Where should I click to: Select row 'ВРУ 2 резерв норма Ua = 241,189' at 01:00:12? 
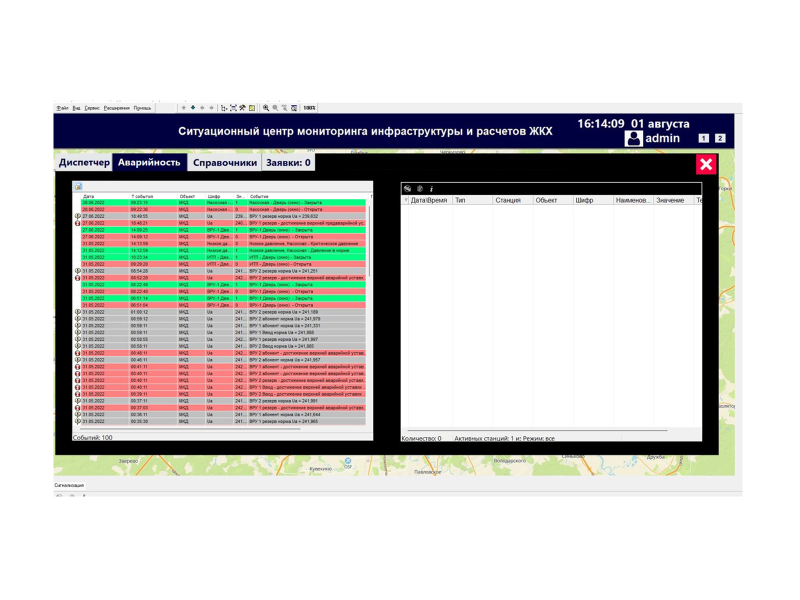(x=223, y=312)
